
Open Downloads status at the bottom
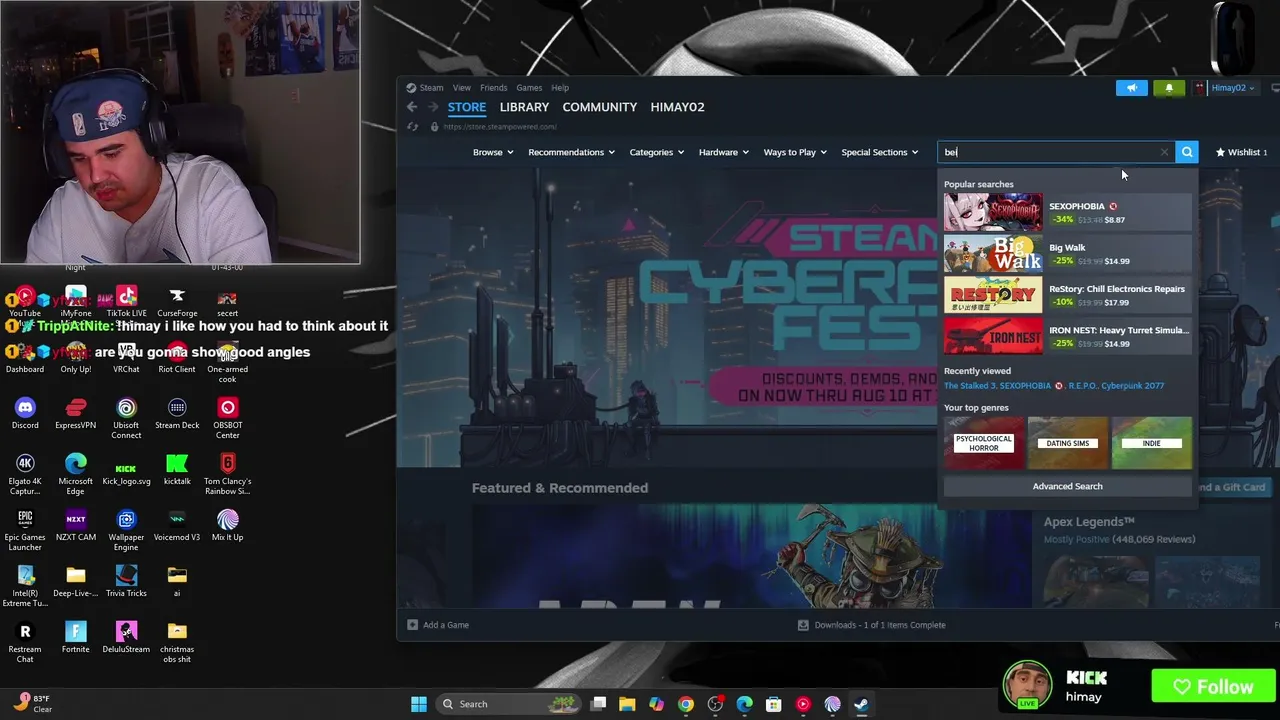tap(871, 625)
